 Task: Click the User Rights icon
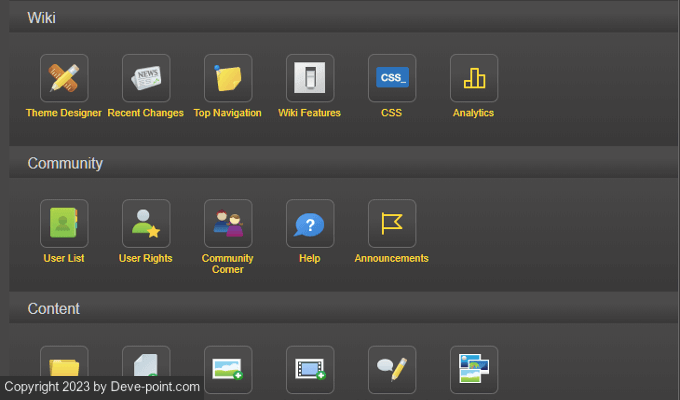pyautogui.click(x=146, y=223)
